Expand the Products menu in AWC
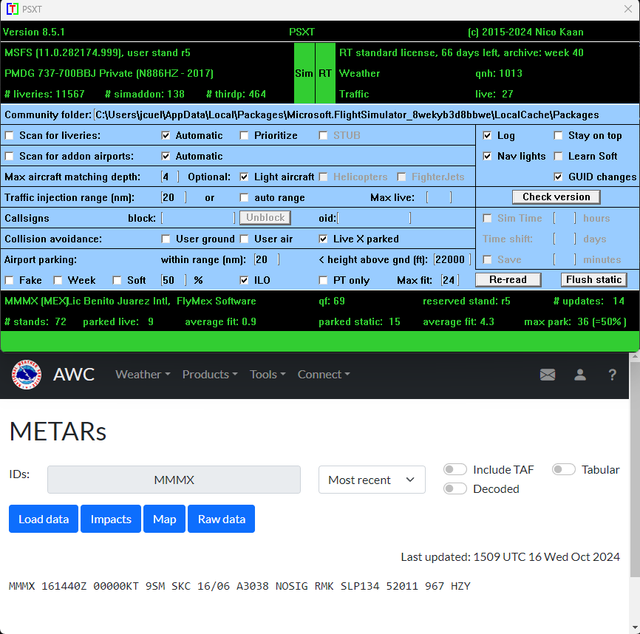The image size is (640, 634). (210, 374)
